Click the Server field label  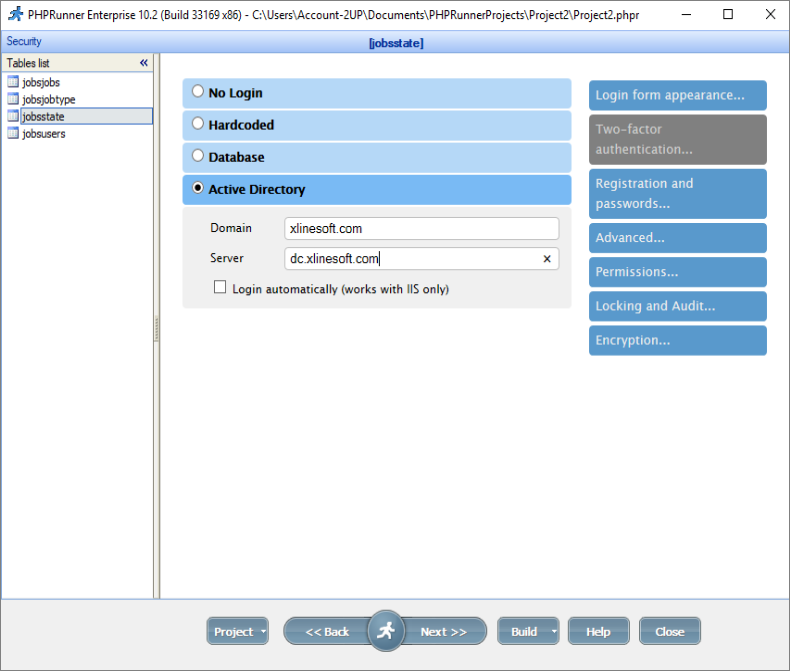[x=227, y=258]
